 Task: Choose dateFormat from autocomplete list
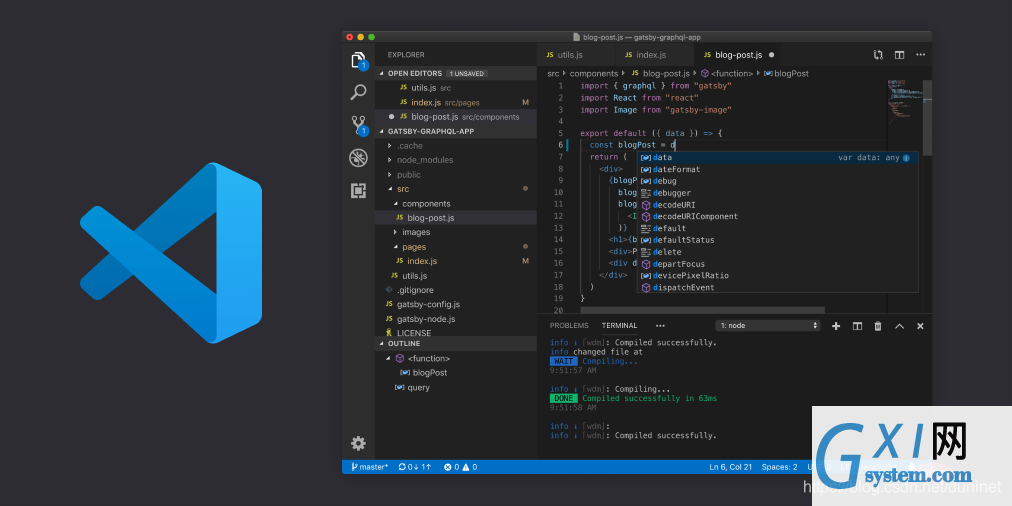tap(778, 169)
